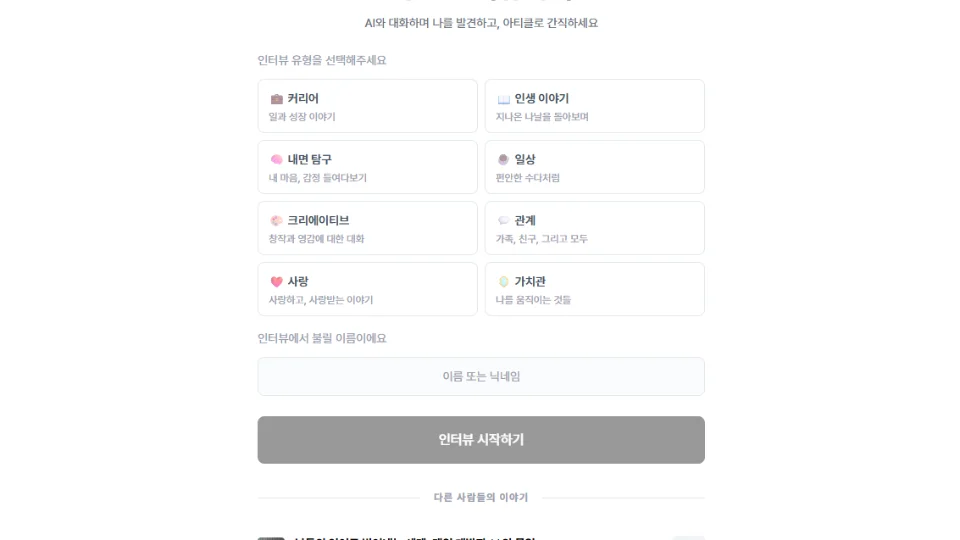Click the open book icon for 인생 이야기

[x=504, y=99]
